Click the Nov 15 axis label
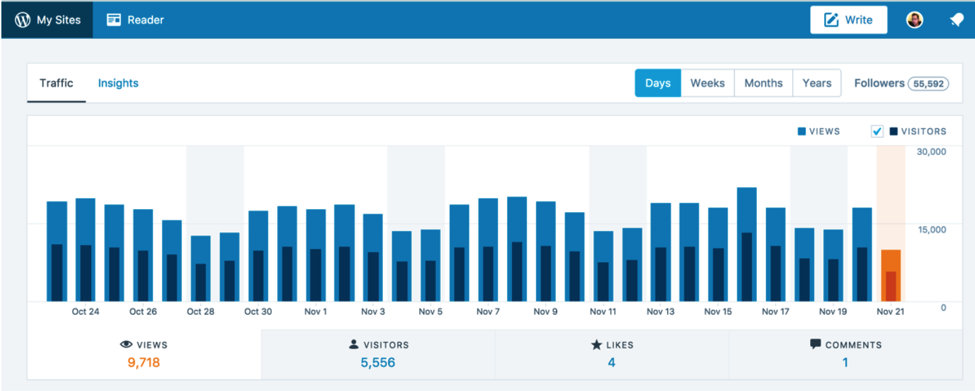 coord(718,312)
